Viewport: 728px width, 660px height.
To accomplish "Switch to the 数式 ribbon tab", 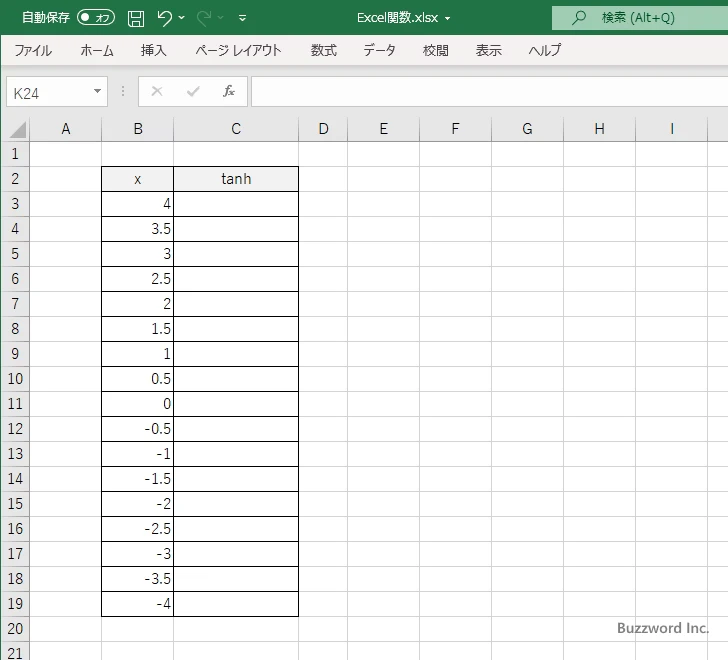I will coord(323,50).
